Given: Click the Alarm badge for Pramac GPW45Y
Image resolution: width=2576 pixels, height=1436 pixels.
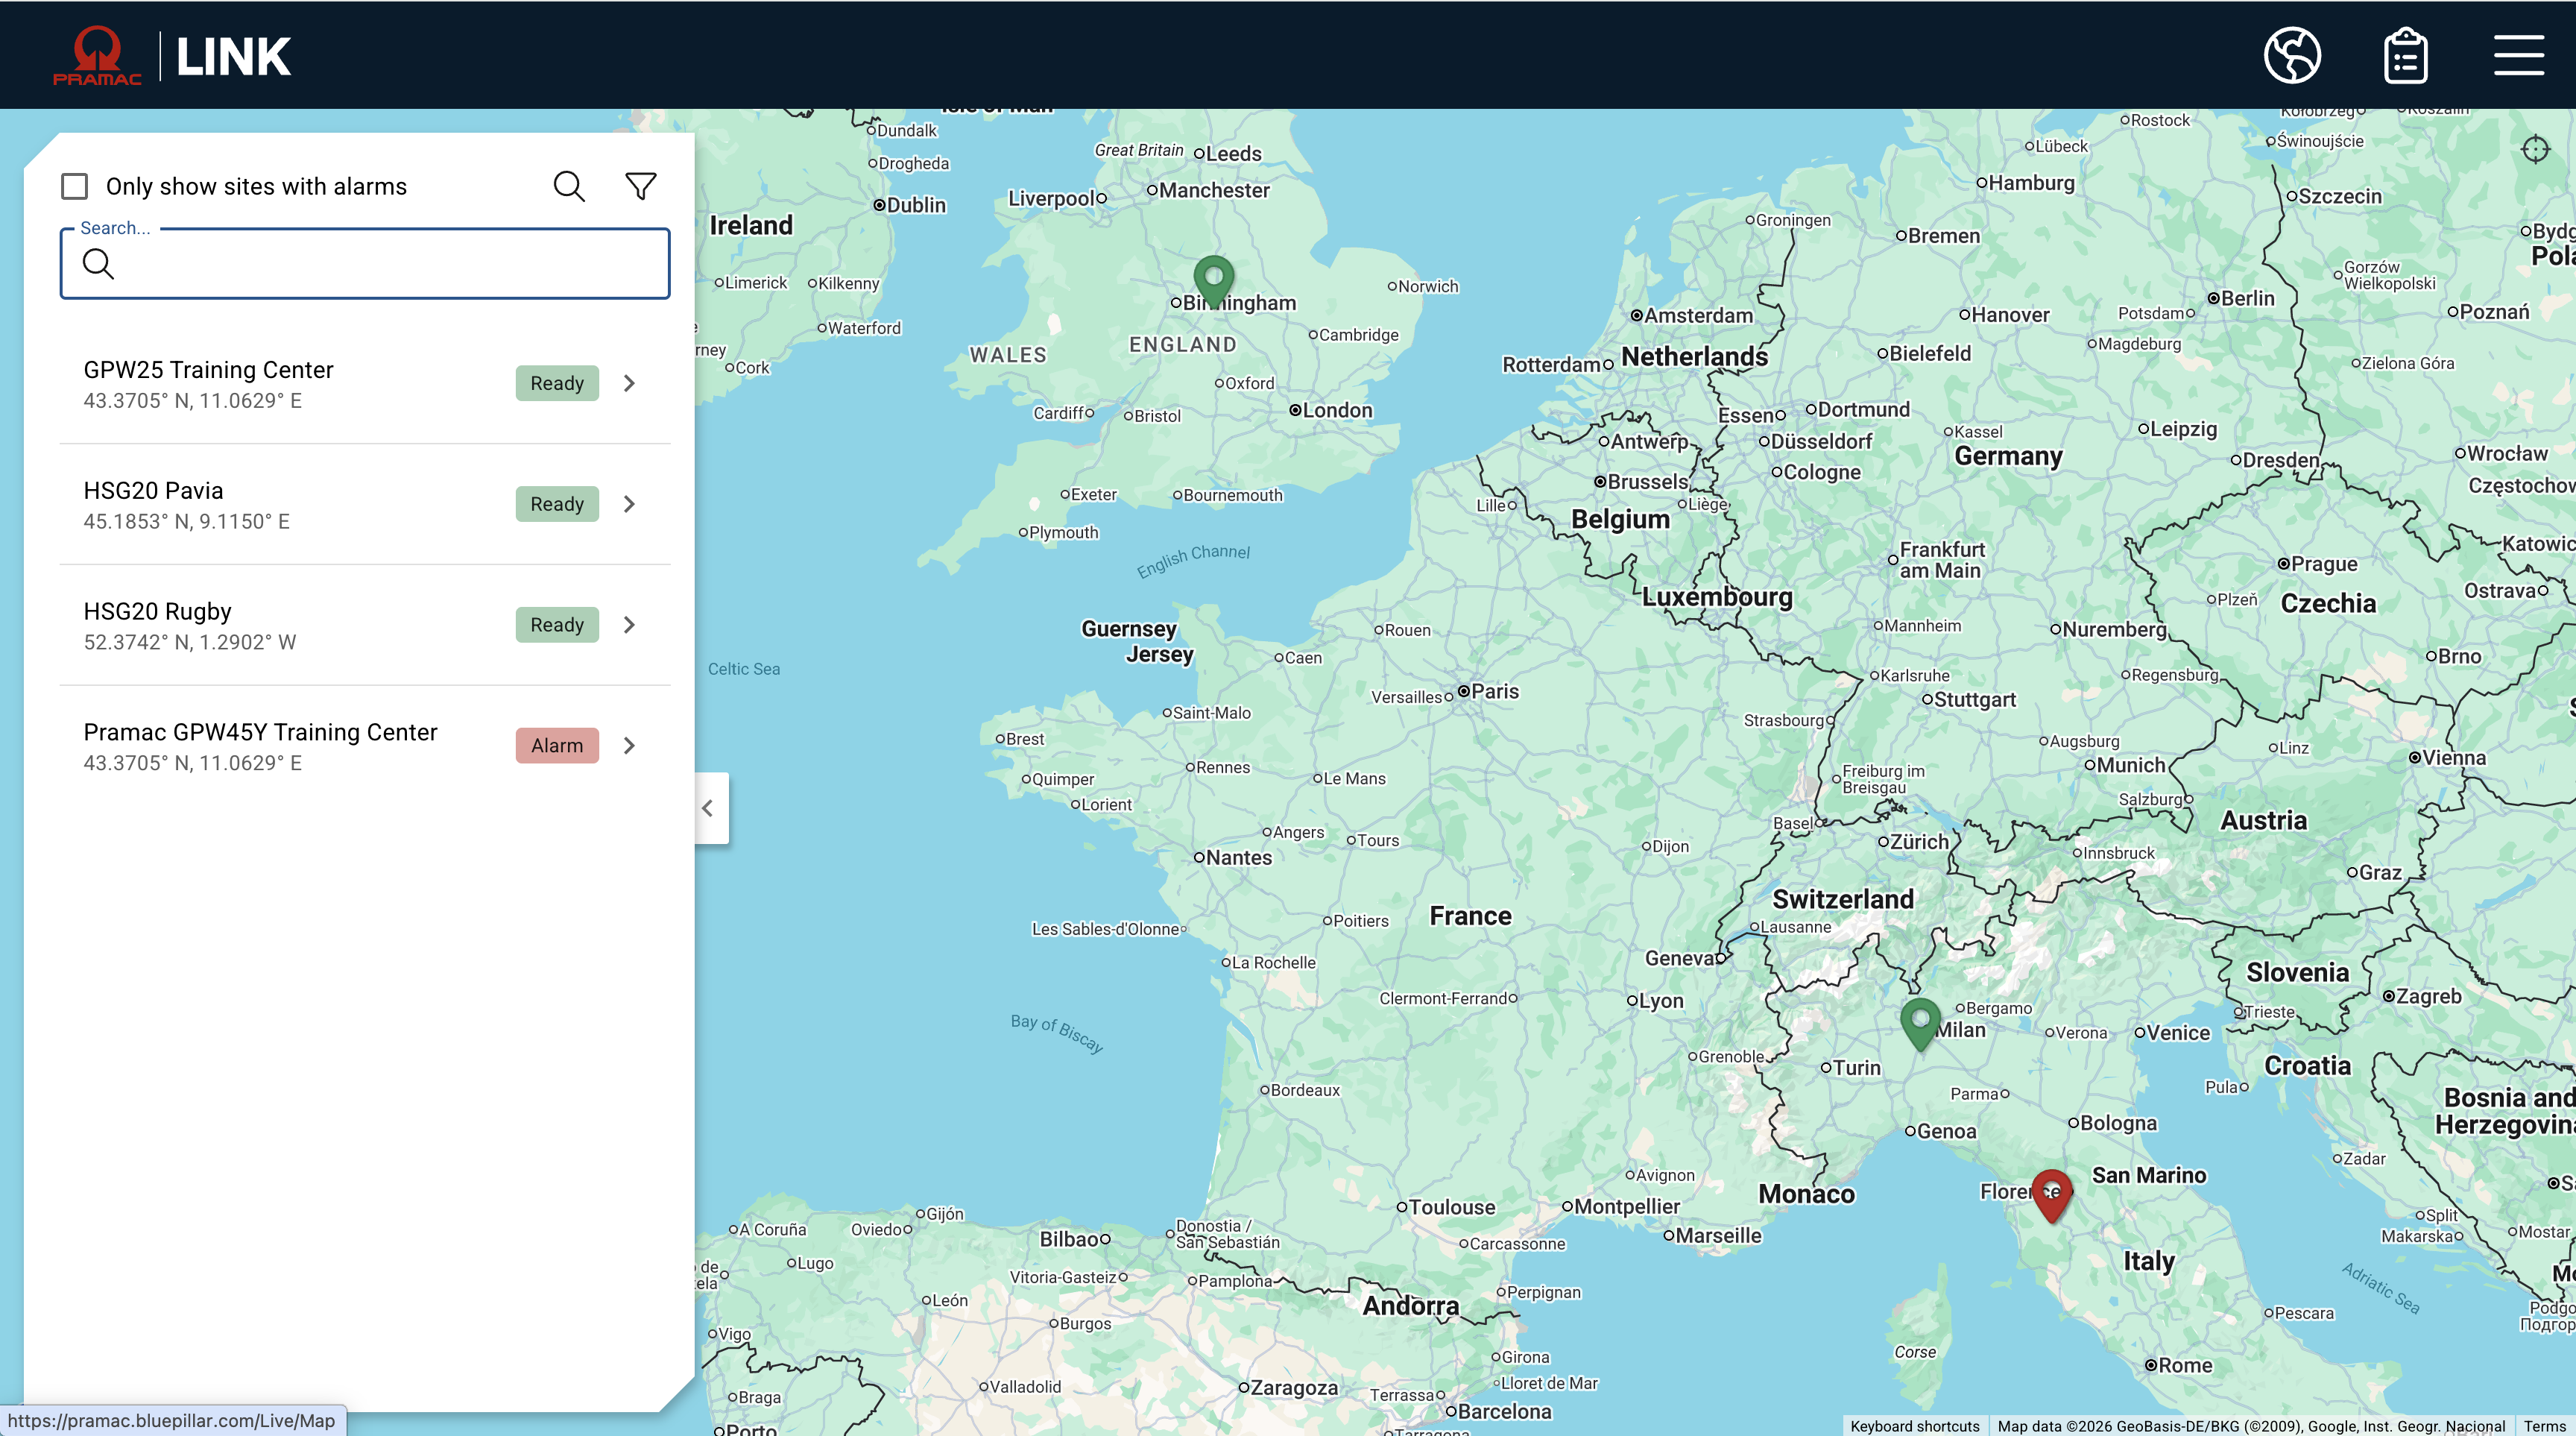Looking at the screenshot, I should pos(557,746).
